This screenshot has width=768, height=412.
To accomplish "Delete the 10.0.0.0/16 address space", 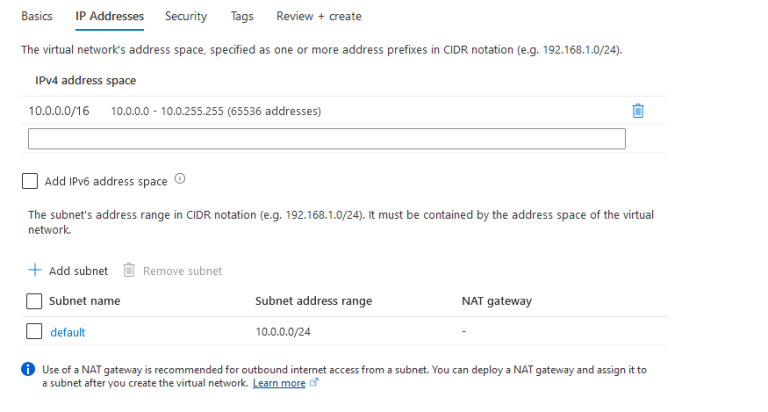I will [x=638, y=110].
